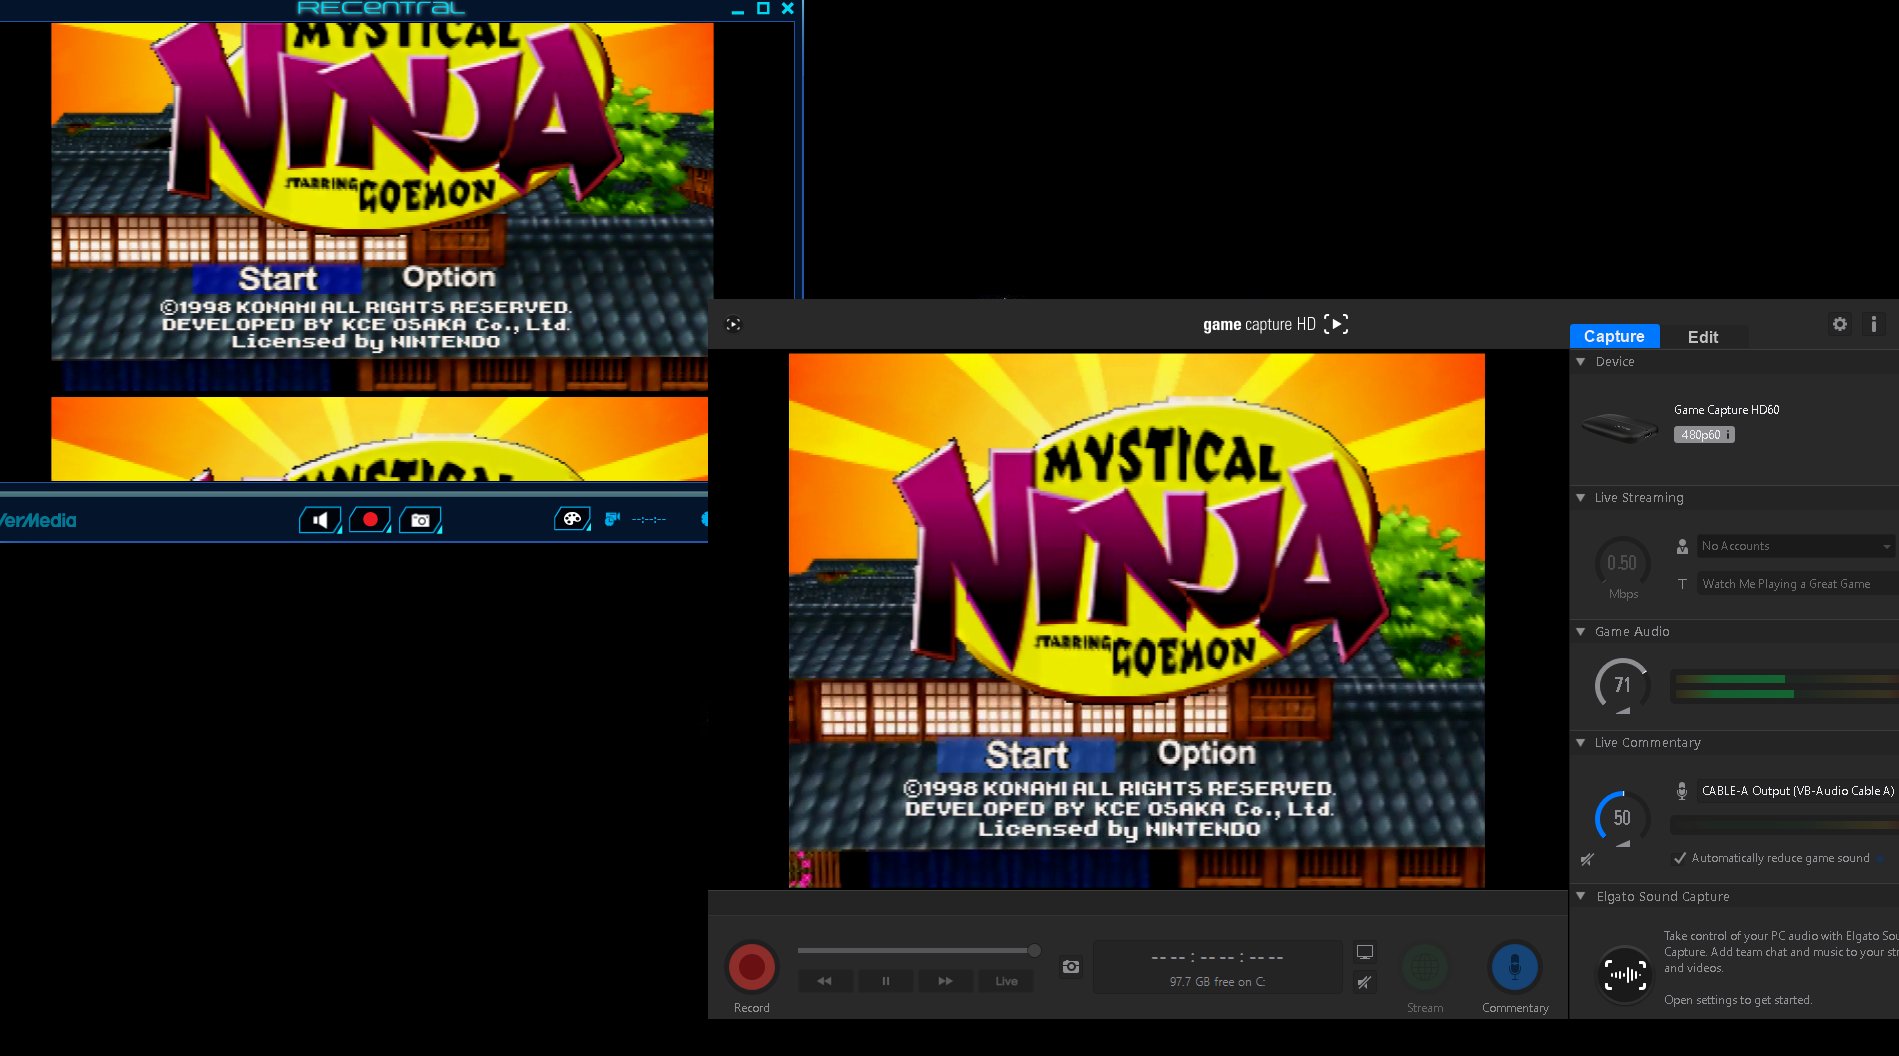Click the disk space free text display
Image resolution: width=1899 pixels, height=1056 pixels.
point(1217,982)
